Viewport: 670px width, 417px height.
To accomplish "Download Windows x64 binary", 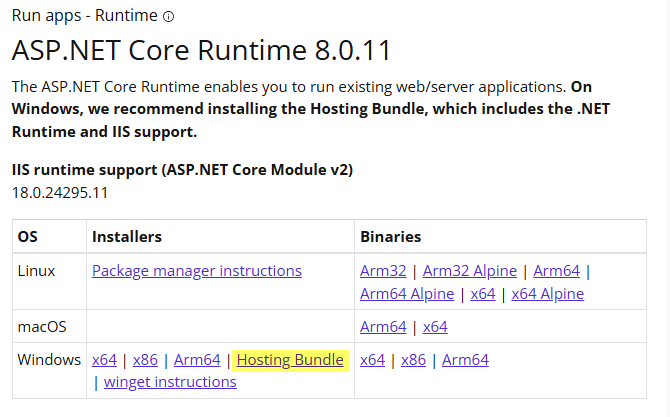I will (372, 360).
